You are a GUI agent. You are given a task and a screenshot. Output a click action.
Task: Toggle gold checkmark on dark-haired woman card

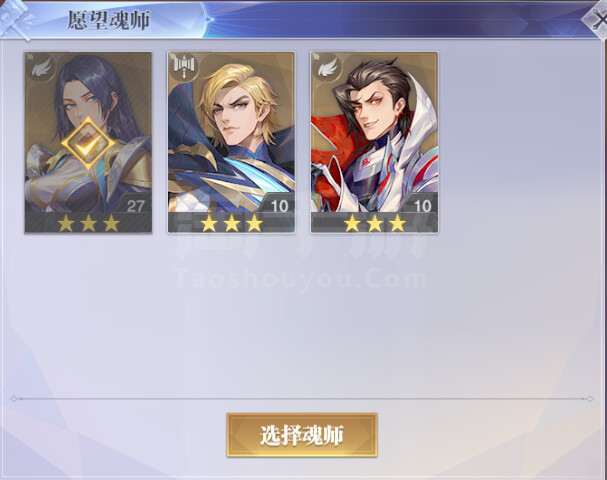pos(88,144)
